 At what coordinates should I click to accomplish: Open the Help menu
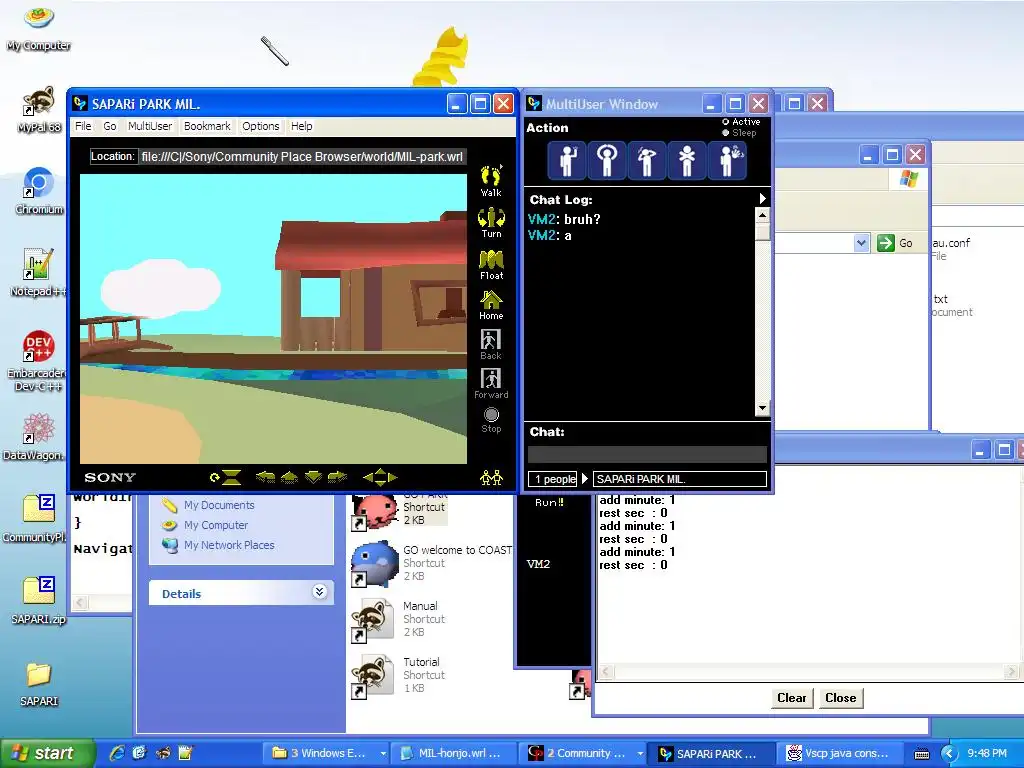pos(301,126)
